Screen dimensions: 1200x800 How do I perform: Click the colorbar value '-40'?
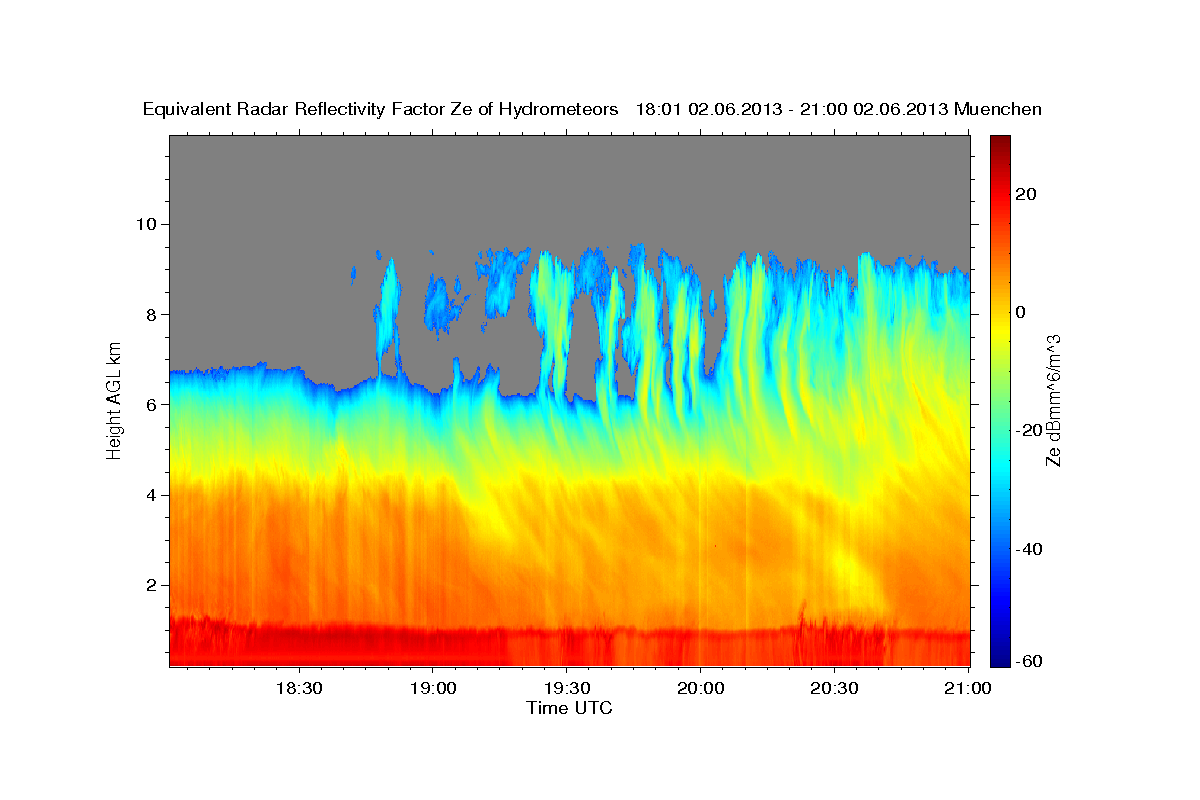coord(1027,549)
